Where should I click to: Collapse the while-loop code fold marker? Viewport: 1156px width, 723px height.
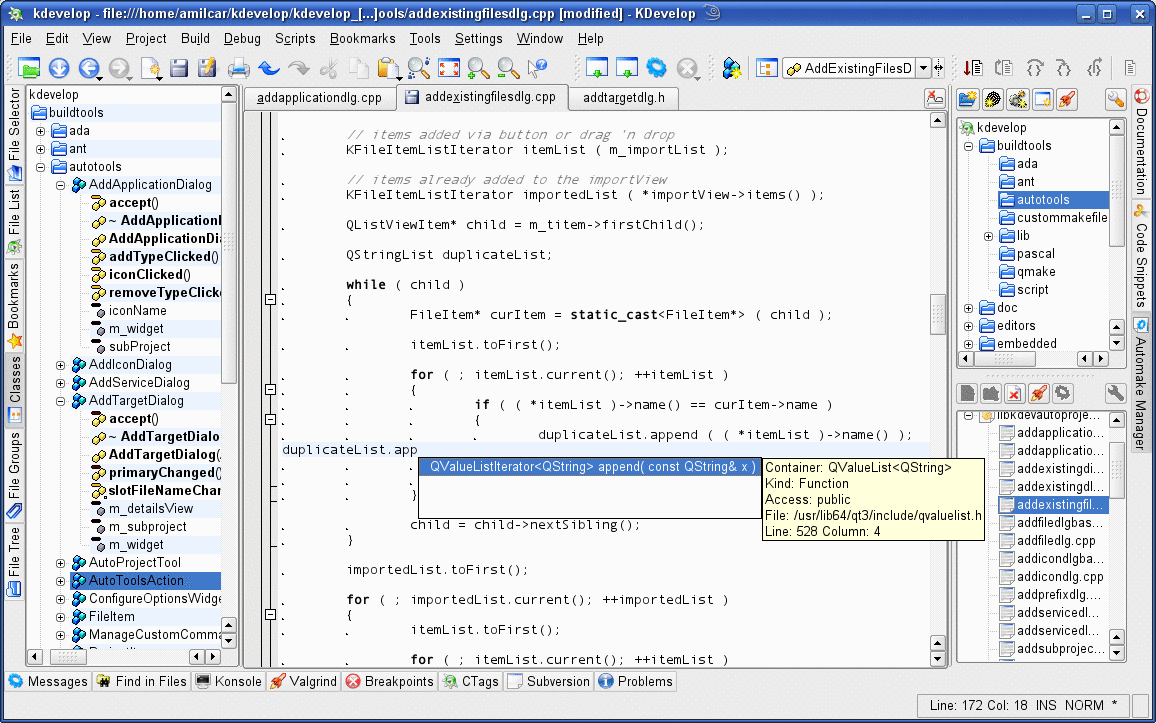click(269, 299)
